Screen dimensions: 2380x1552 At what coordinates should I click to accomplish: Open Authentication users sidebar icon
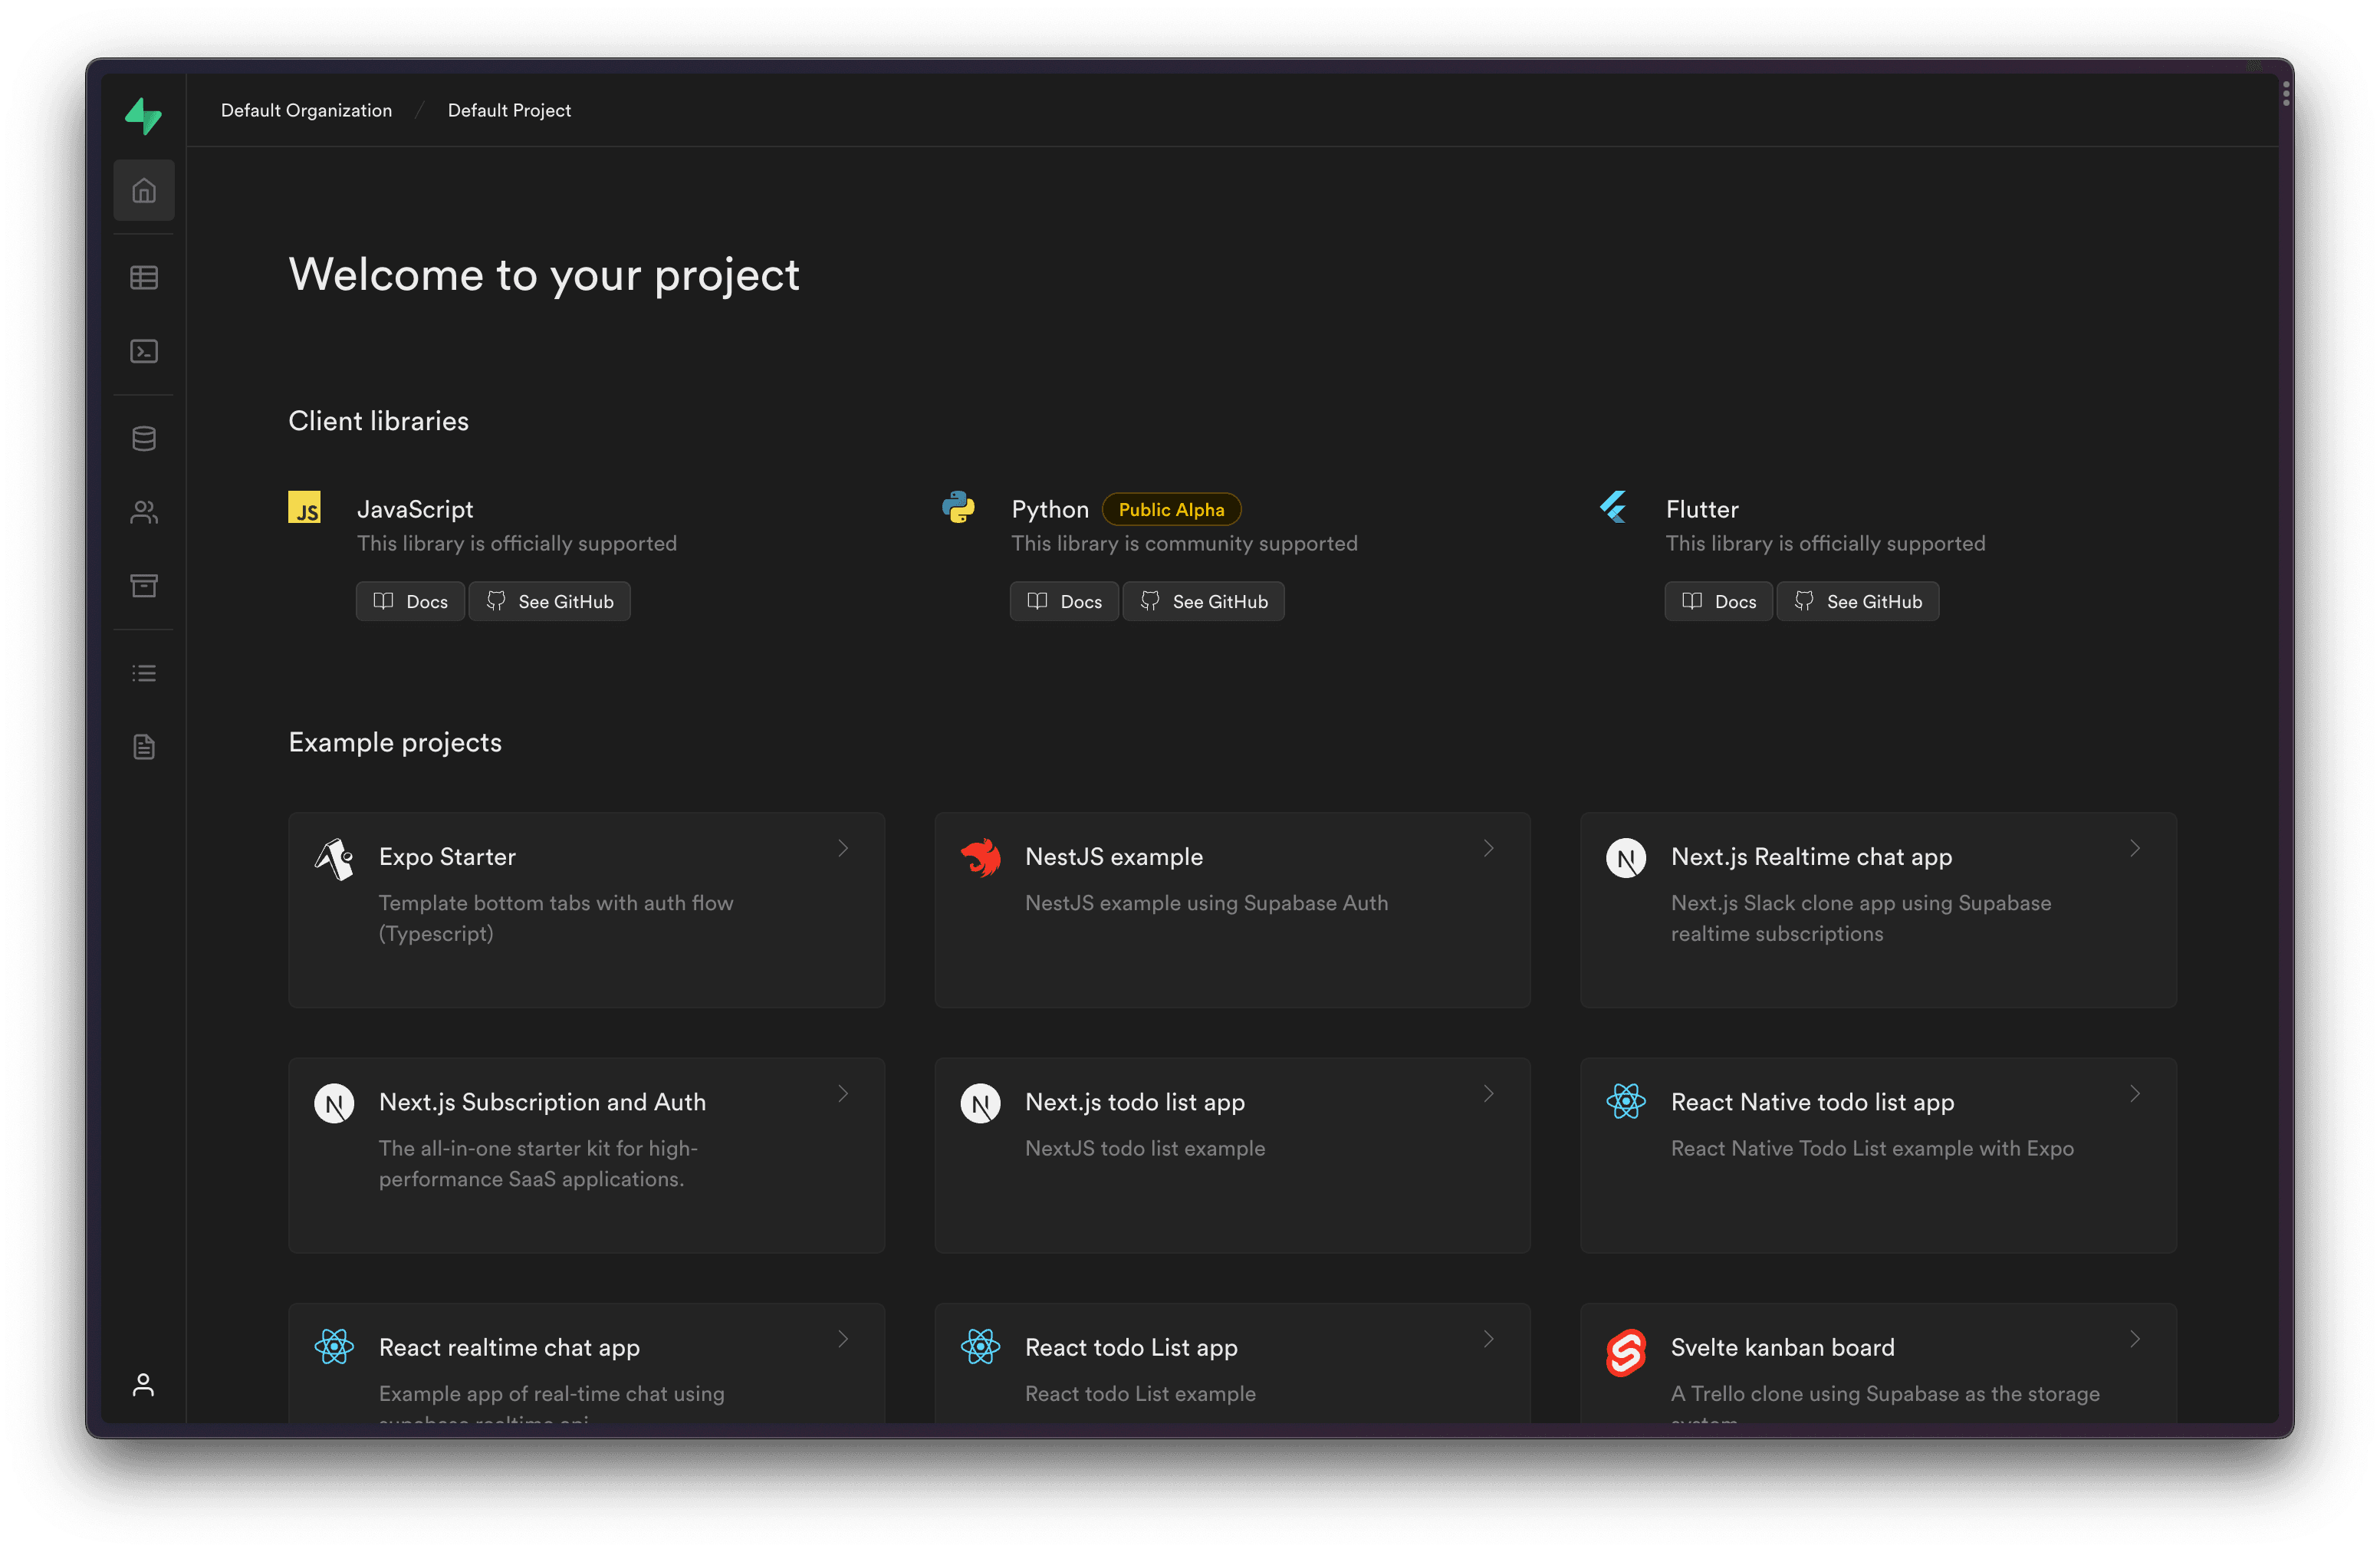pos(144,512)
